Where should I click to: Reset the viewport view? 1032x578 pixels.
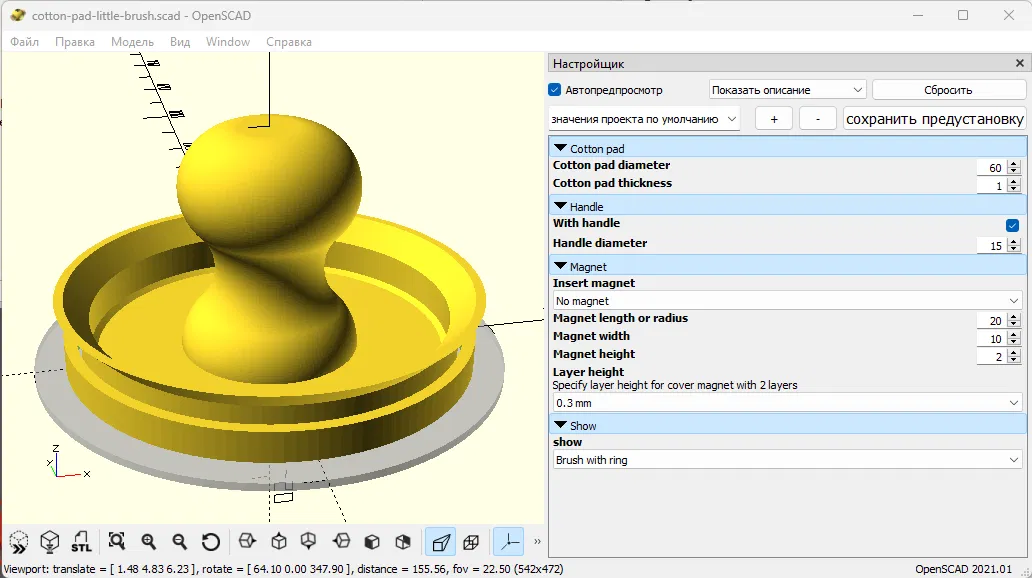(x=211, y=542)
